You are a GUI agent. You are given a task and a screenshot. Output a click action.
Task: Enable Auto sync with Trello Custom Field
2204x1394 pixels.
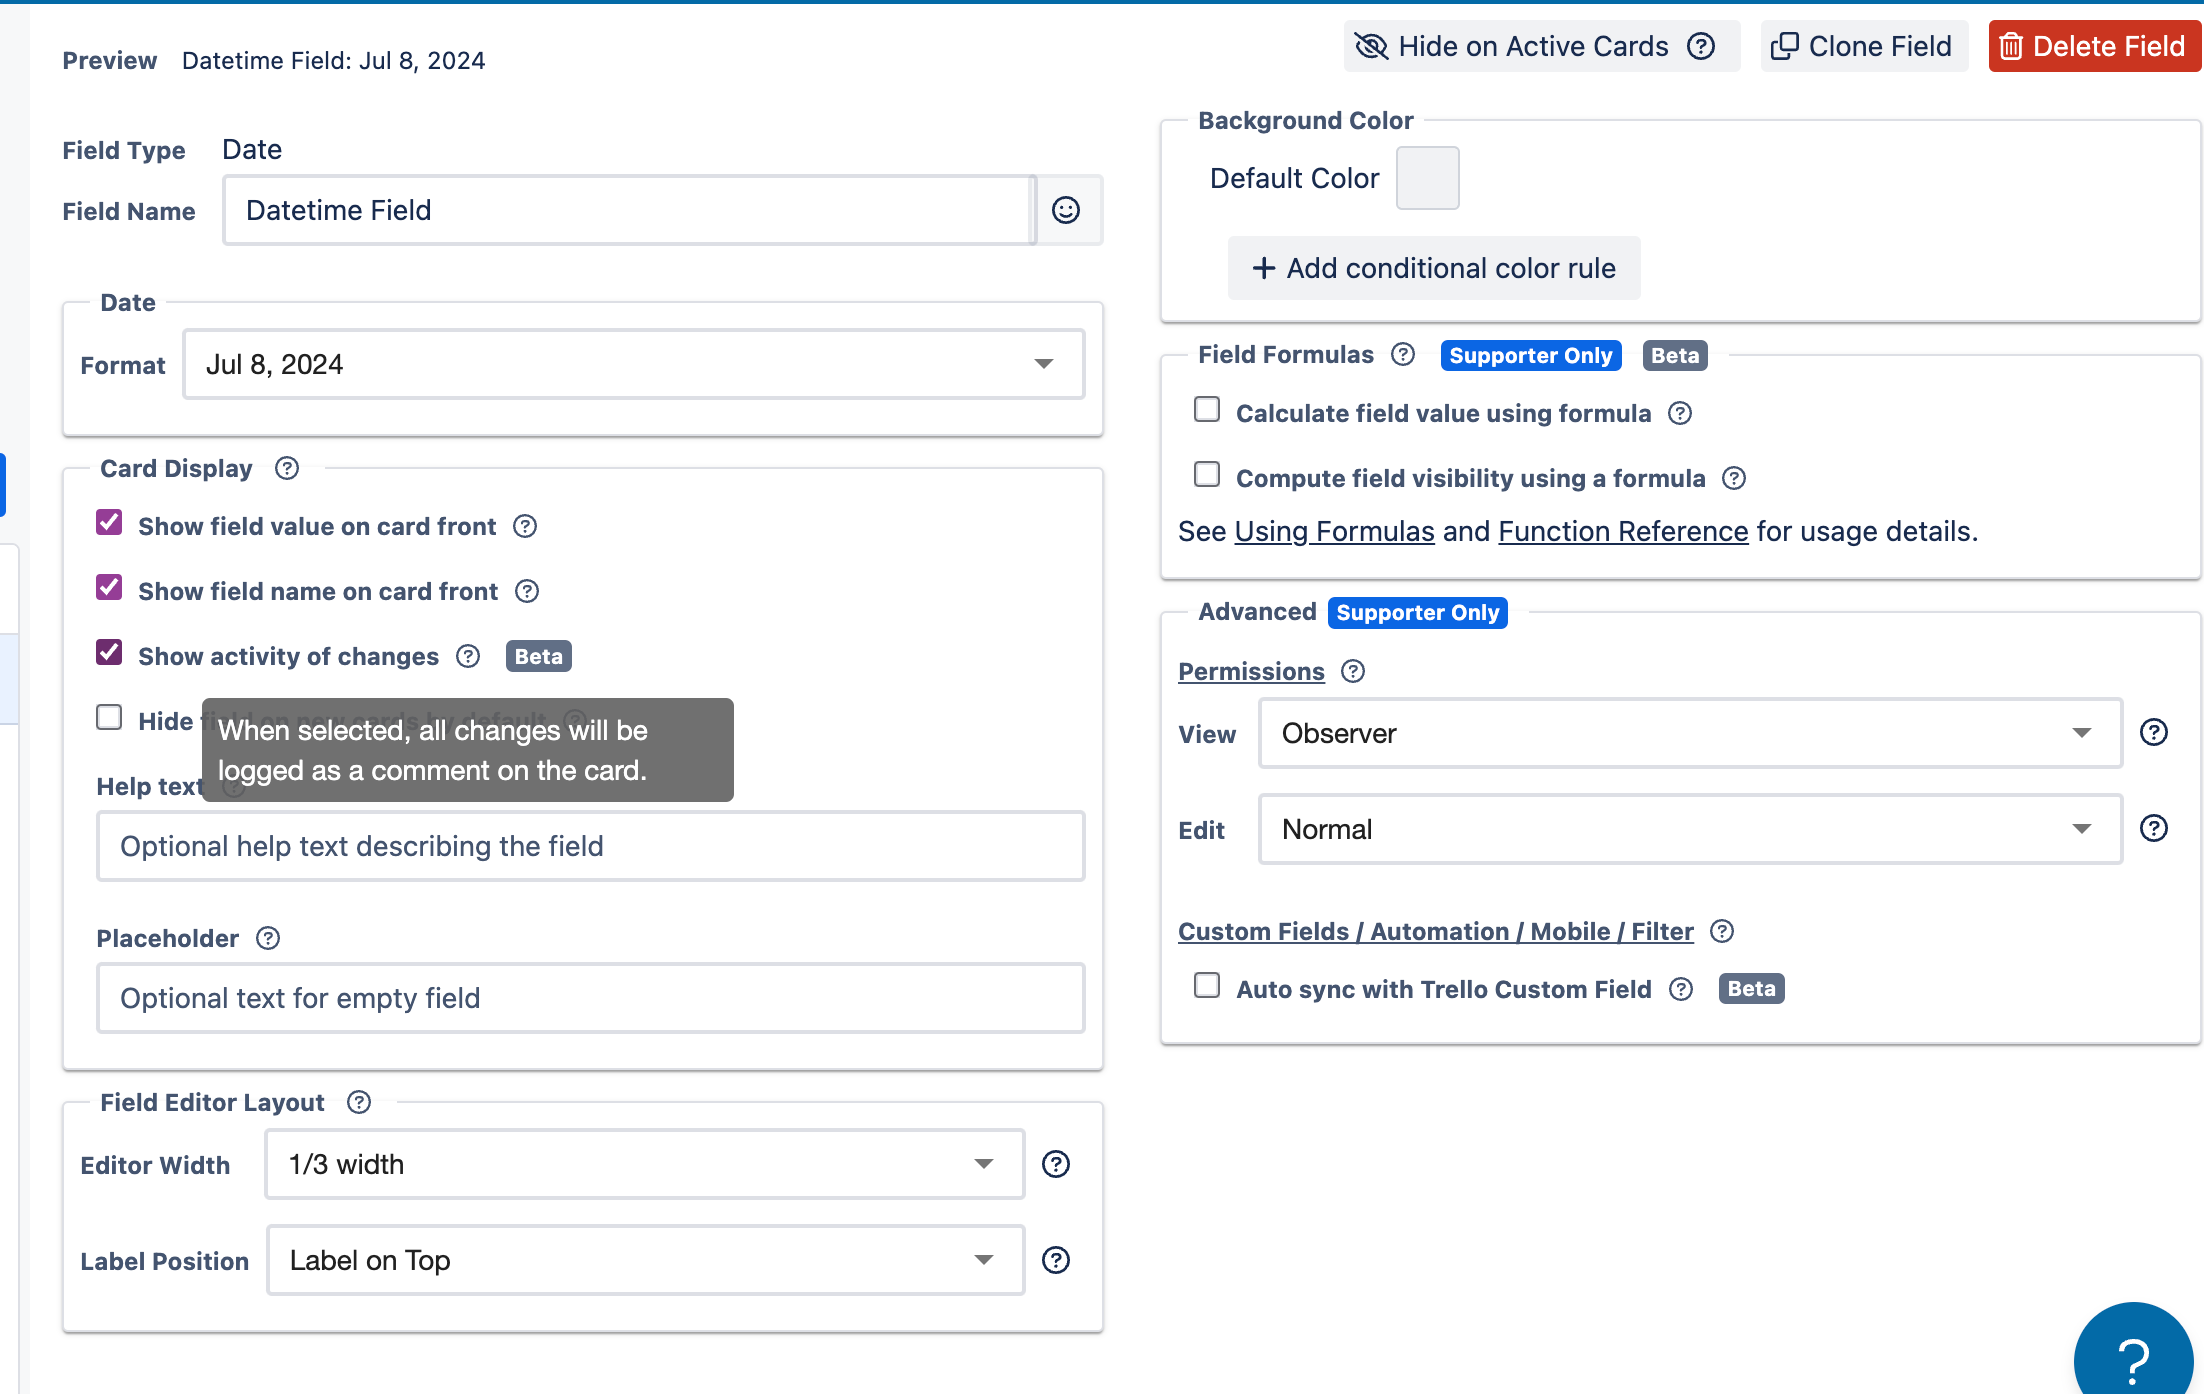click(x=1207, y=986)
